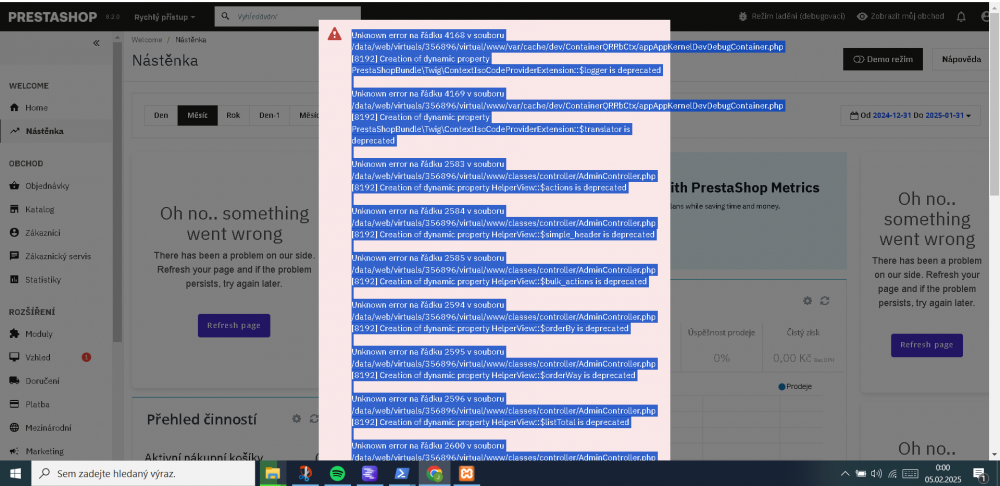Open Spotify from taskbar
This screenshot has width=1000, height=486.
[x=337, y=474]
